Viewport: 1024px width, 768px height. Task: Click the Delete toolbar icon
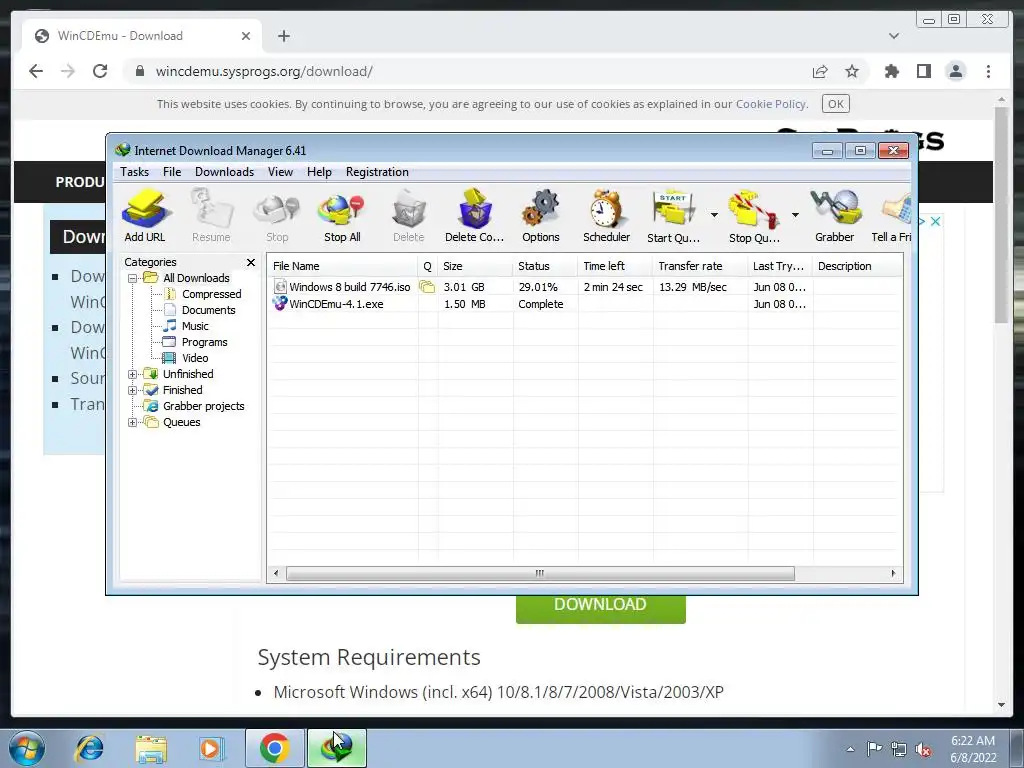pyautogui.click(x=409, y=216)
